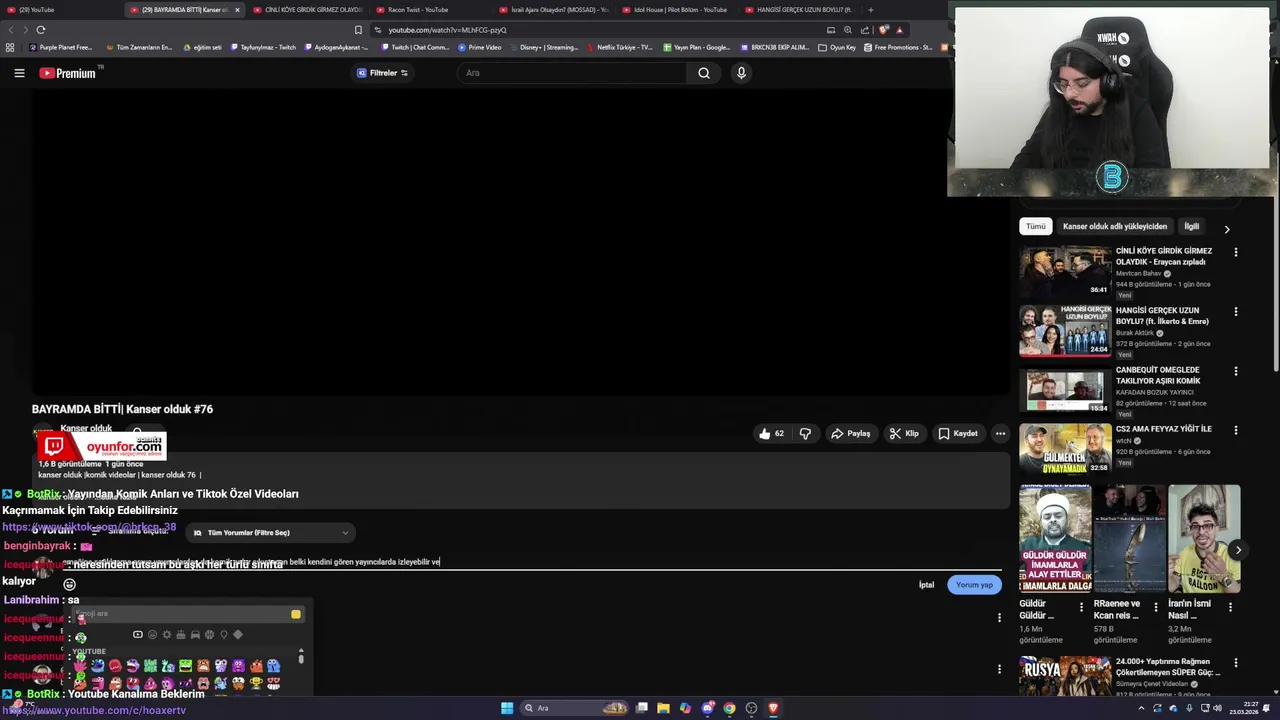Focus the YouTube 'Ara' search box

pyautogui.click(x=573, y=73)
